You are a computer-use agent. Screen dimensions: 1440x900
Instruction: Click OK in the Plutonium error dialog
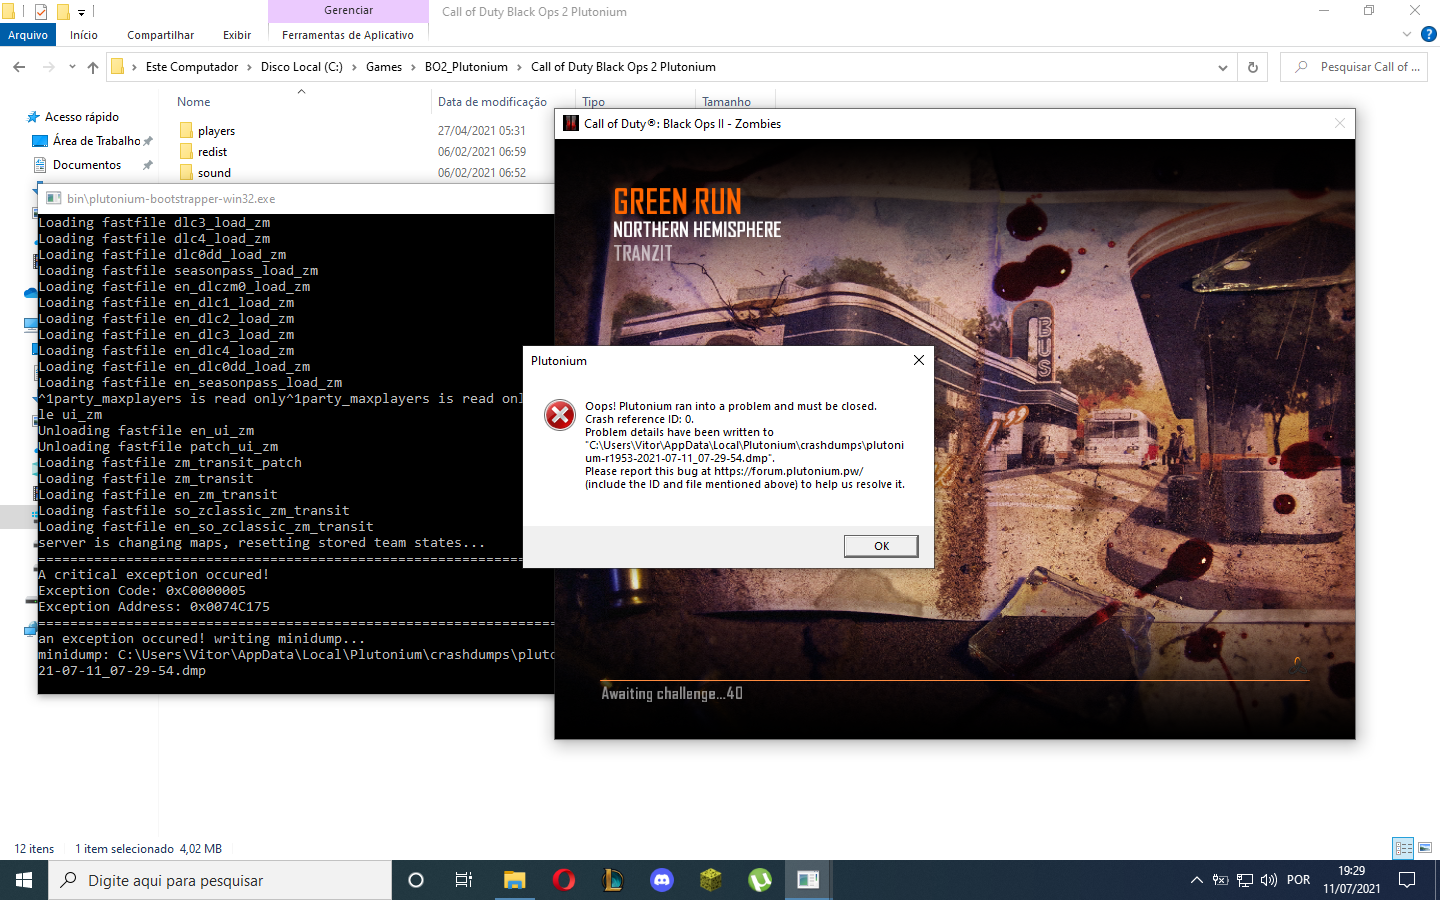(x=880, y=546)
